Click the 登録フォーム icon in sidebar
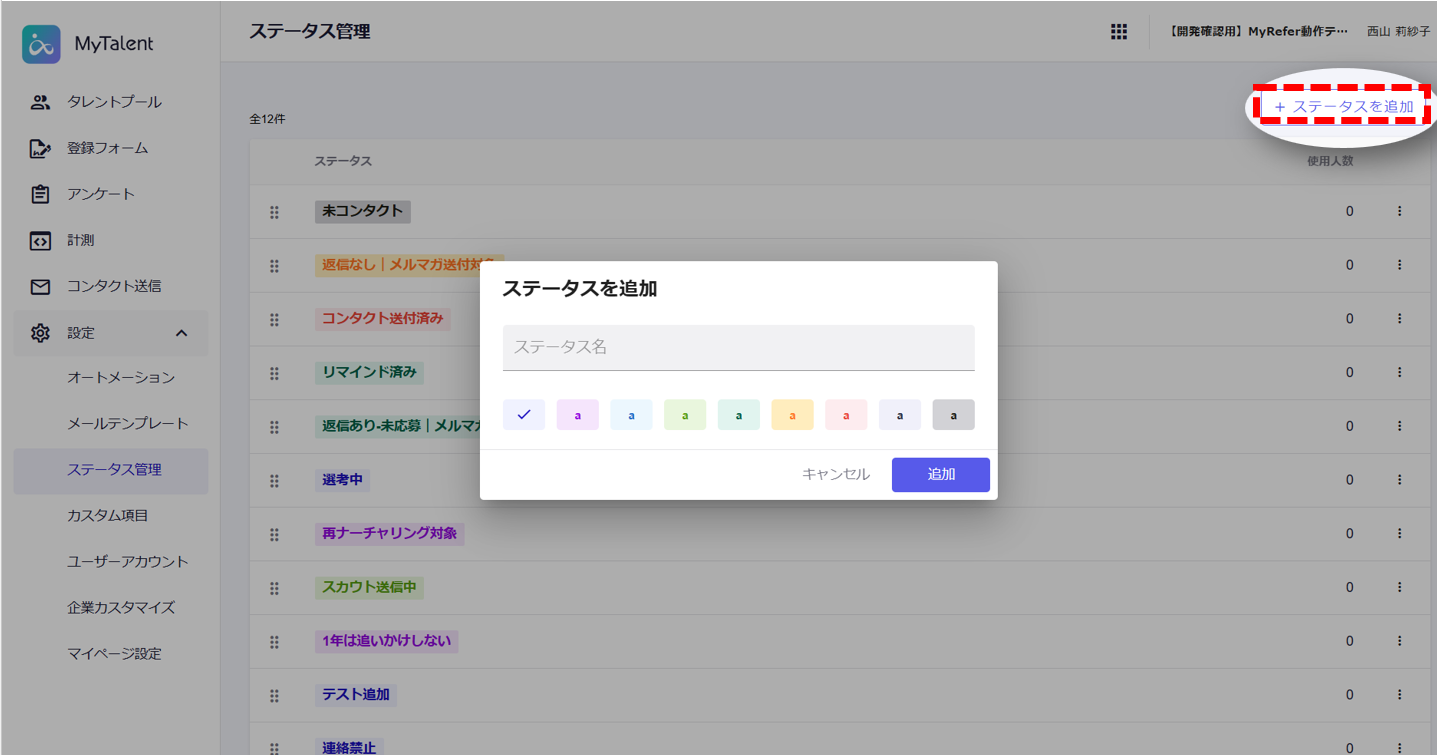This screenshot has width=1437, height=755. tap(40, 148)
